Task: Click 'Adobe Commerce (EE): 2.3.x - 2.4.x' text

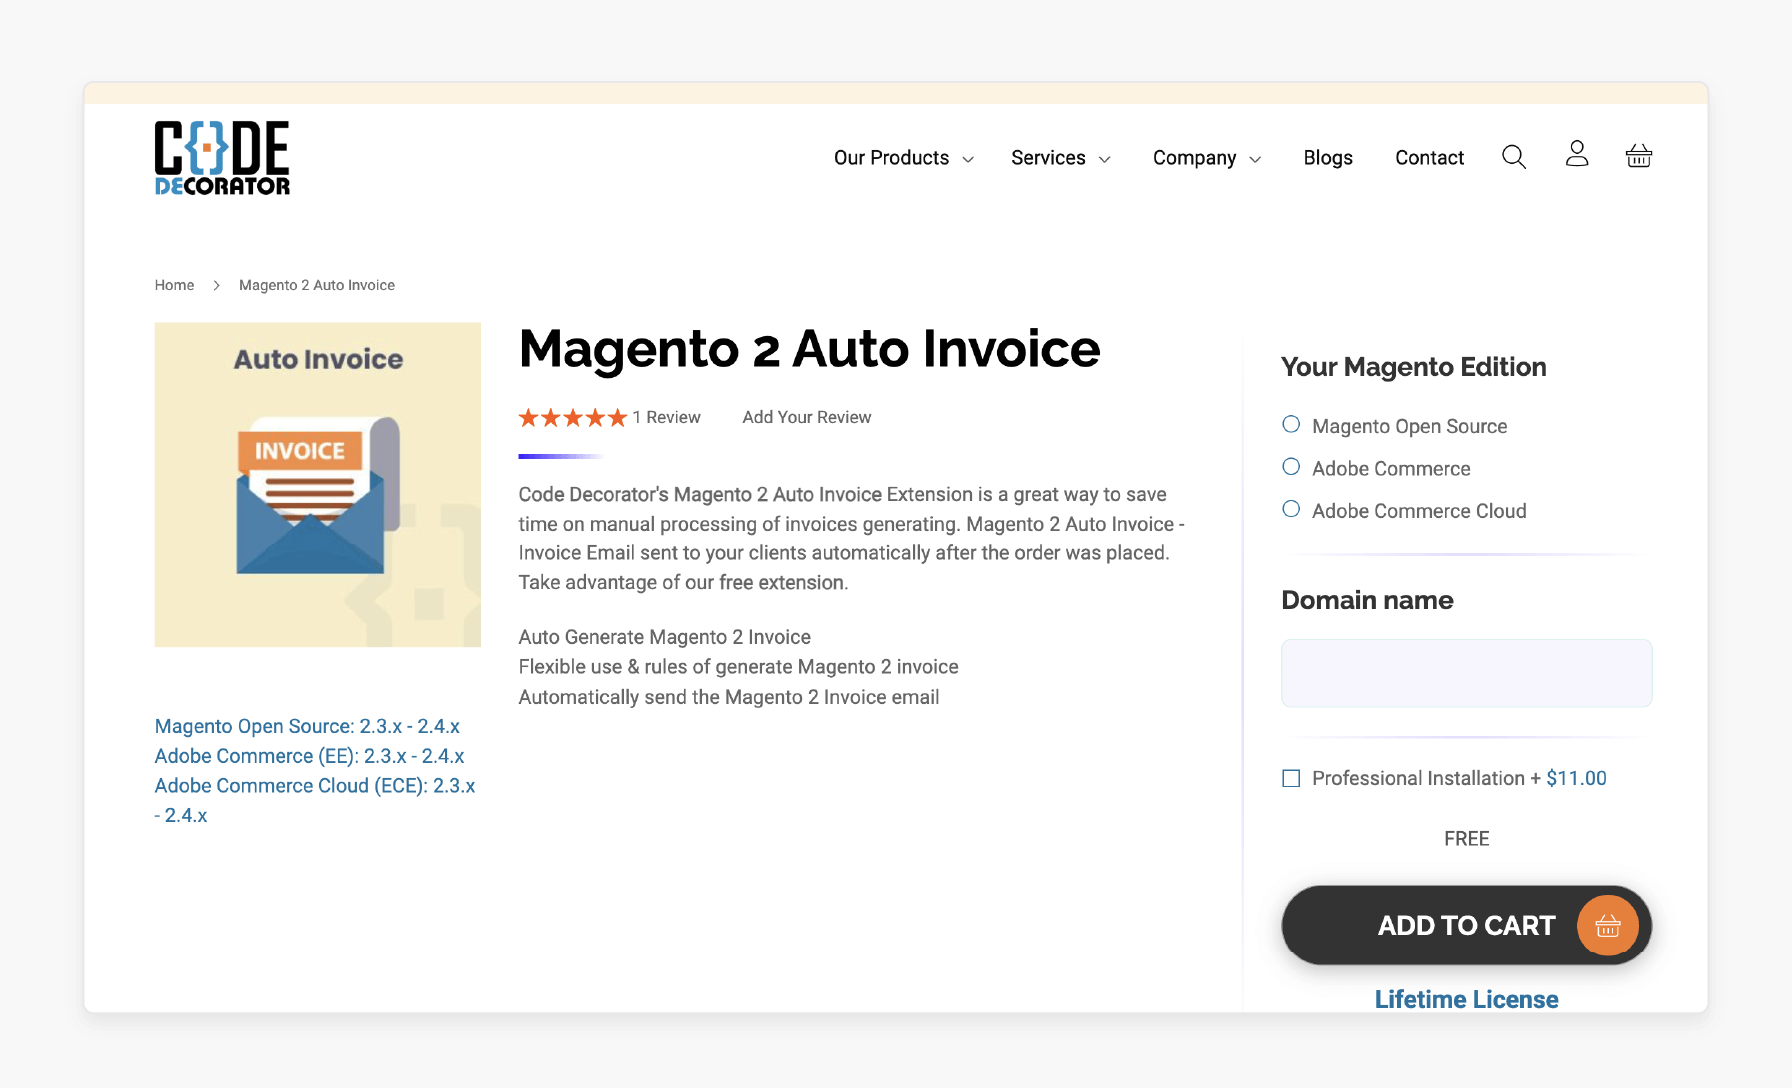Action: pos(309,756)
